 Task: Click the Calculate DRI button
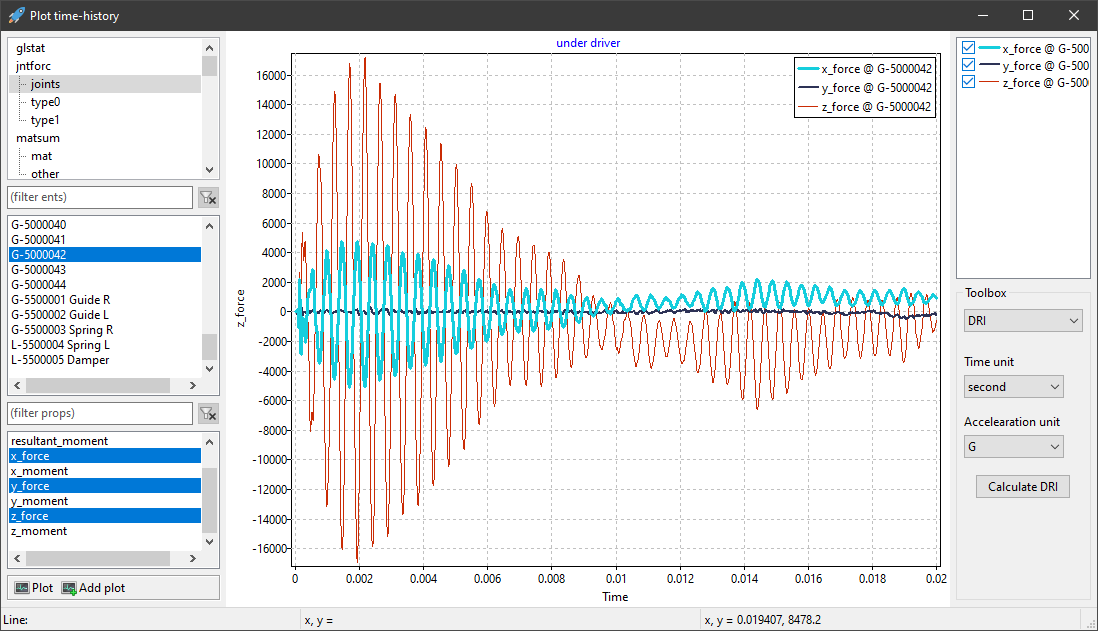point(1022,487)
